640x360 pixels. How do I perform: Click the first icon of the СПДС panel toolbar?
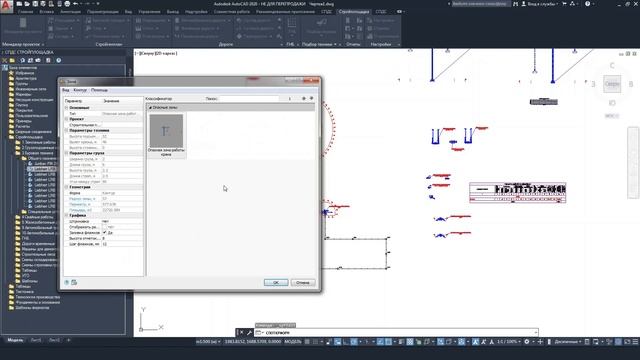5,60
